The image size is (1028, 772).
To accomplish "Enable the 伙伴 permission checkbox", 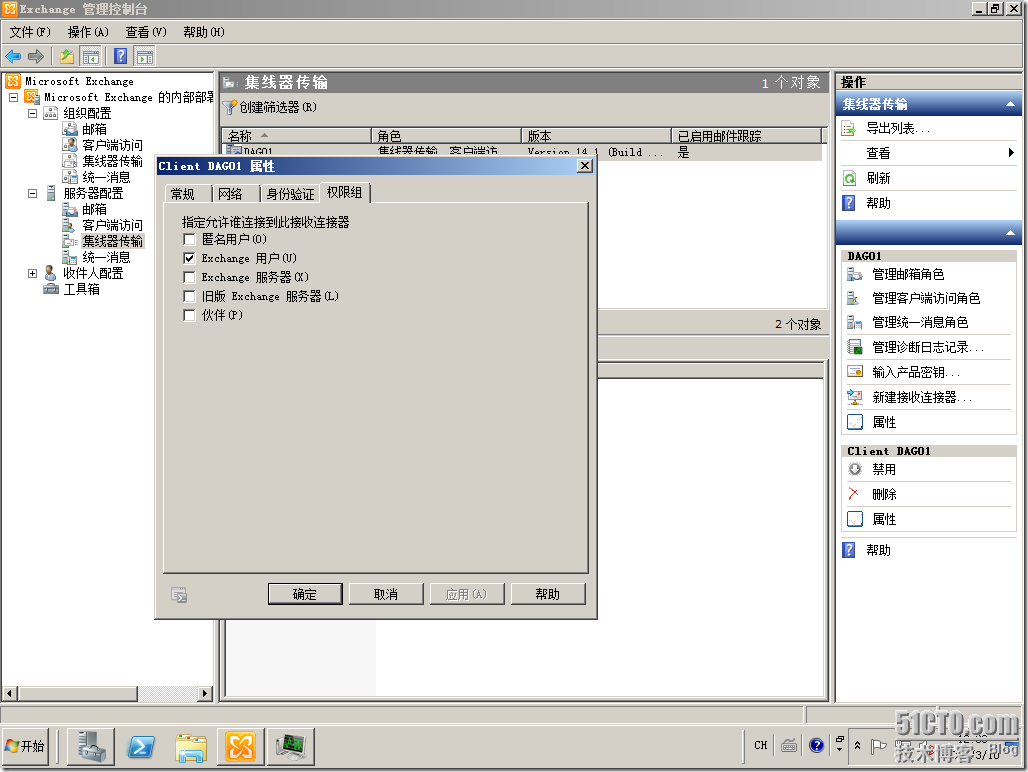I will point(189,315).
